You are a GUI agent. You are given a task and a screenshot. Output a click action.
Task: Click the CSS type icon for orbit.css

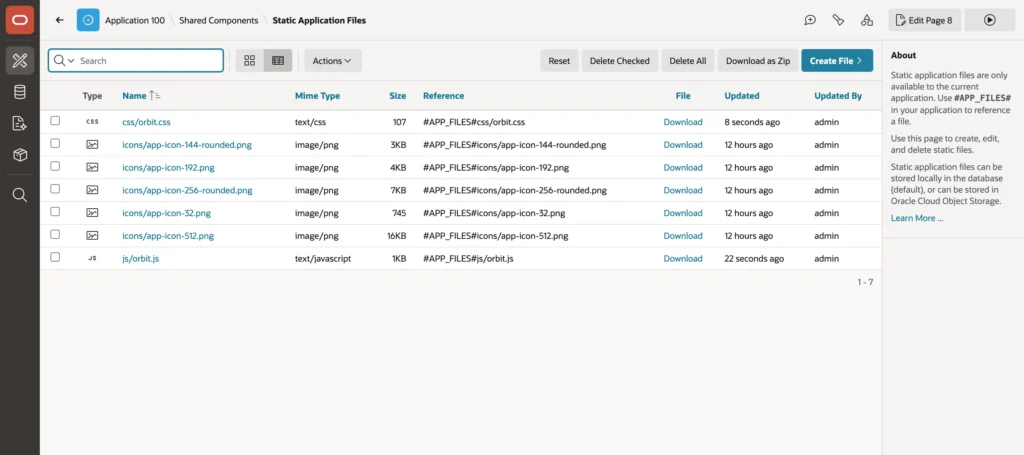click(92, 122)
